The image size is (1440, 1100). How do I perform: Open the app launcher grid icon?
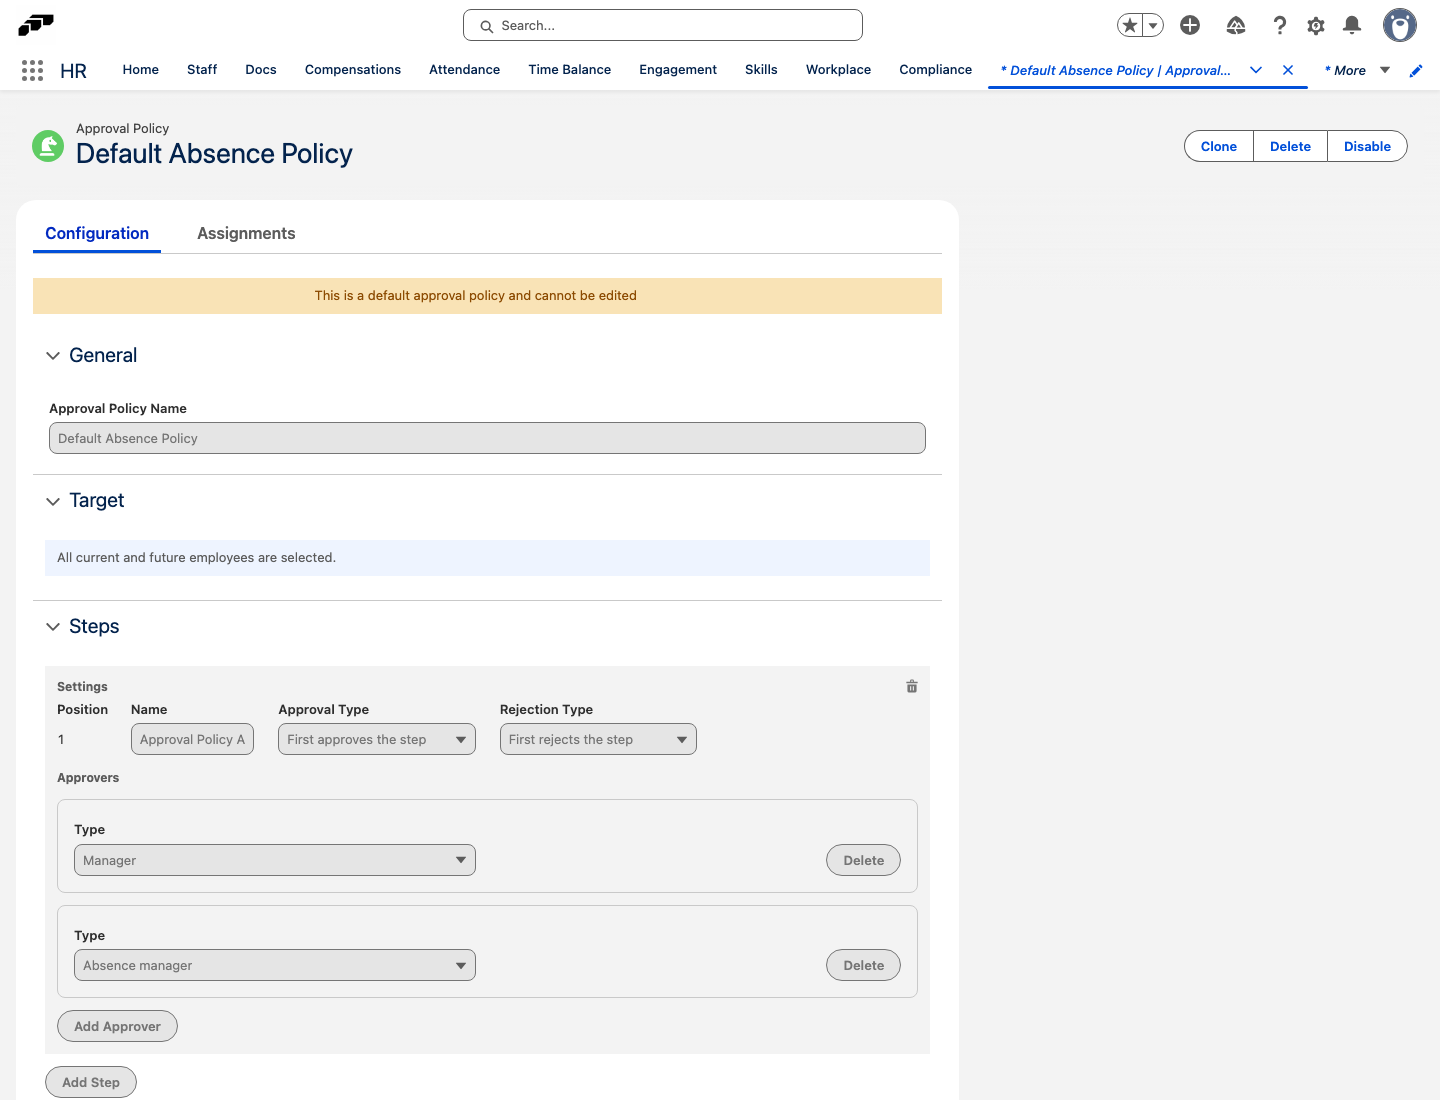pyautogui.click(x=32, y=70)
